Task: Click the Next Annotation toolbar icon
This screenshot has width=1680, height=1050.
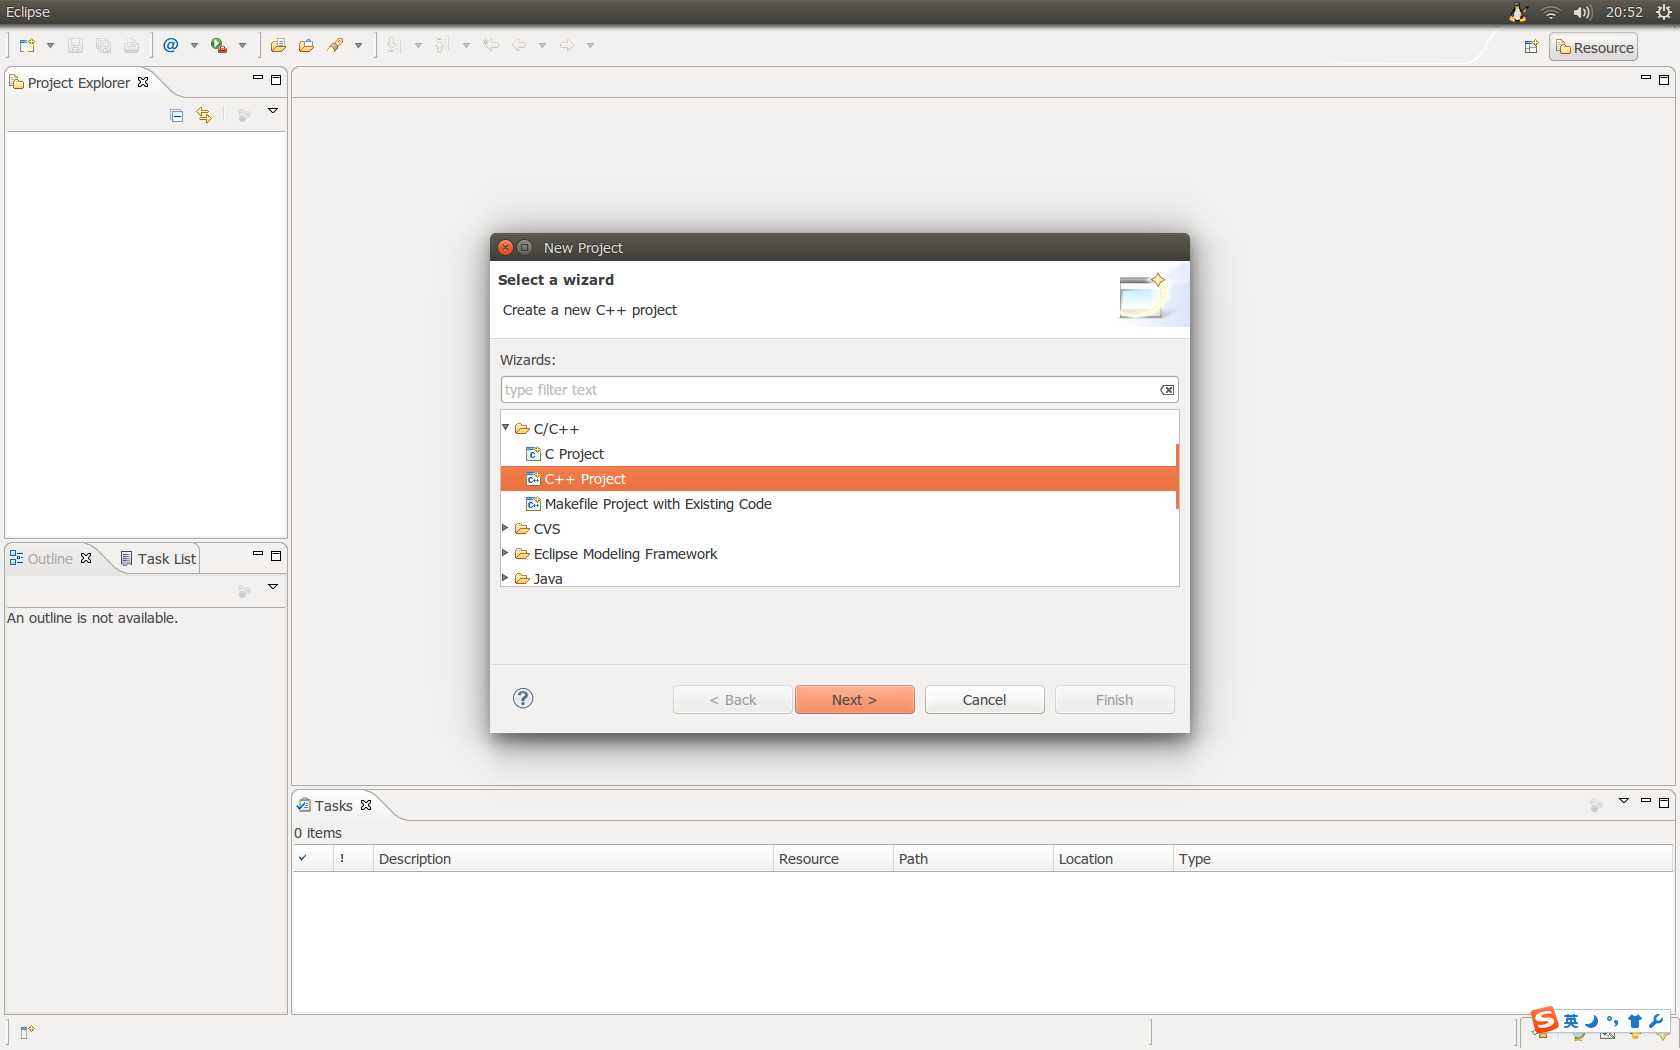Action: click(395, 46)
